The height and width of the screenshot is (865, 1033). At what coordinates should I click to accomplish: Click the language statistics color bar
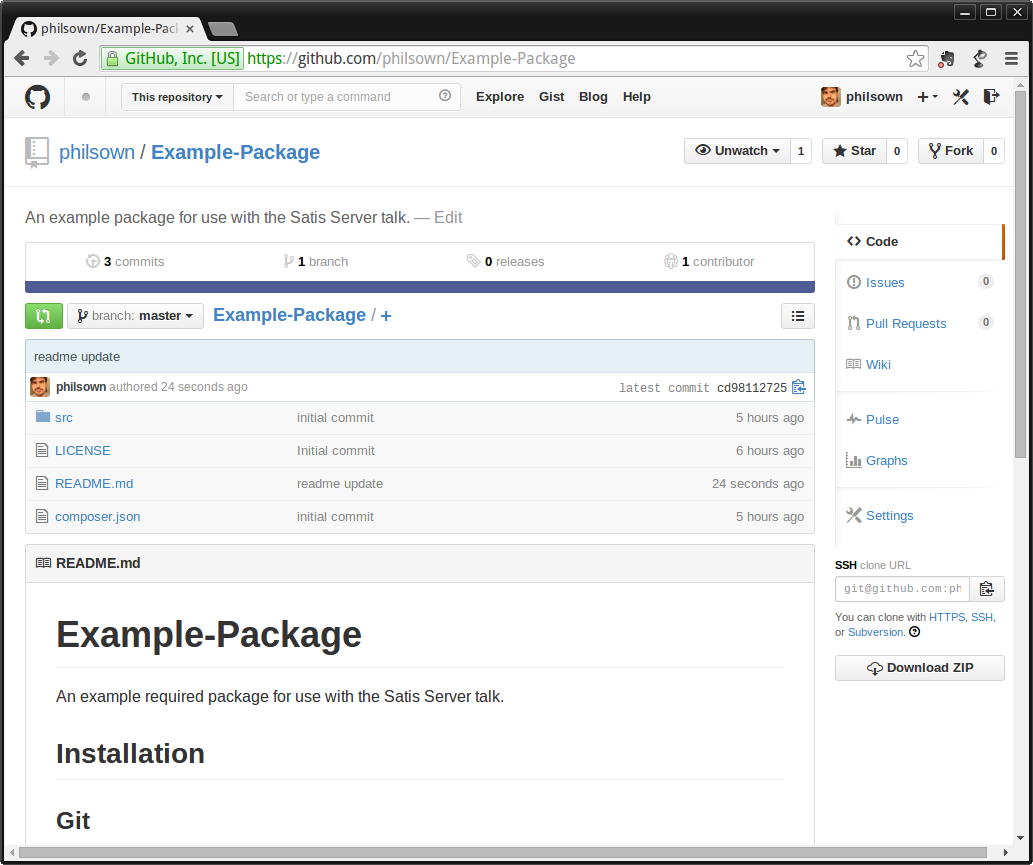[420, 287]
